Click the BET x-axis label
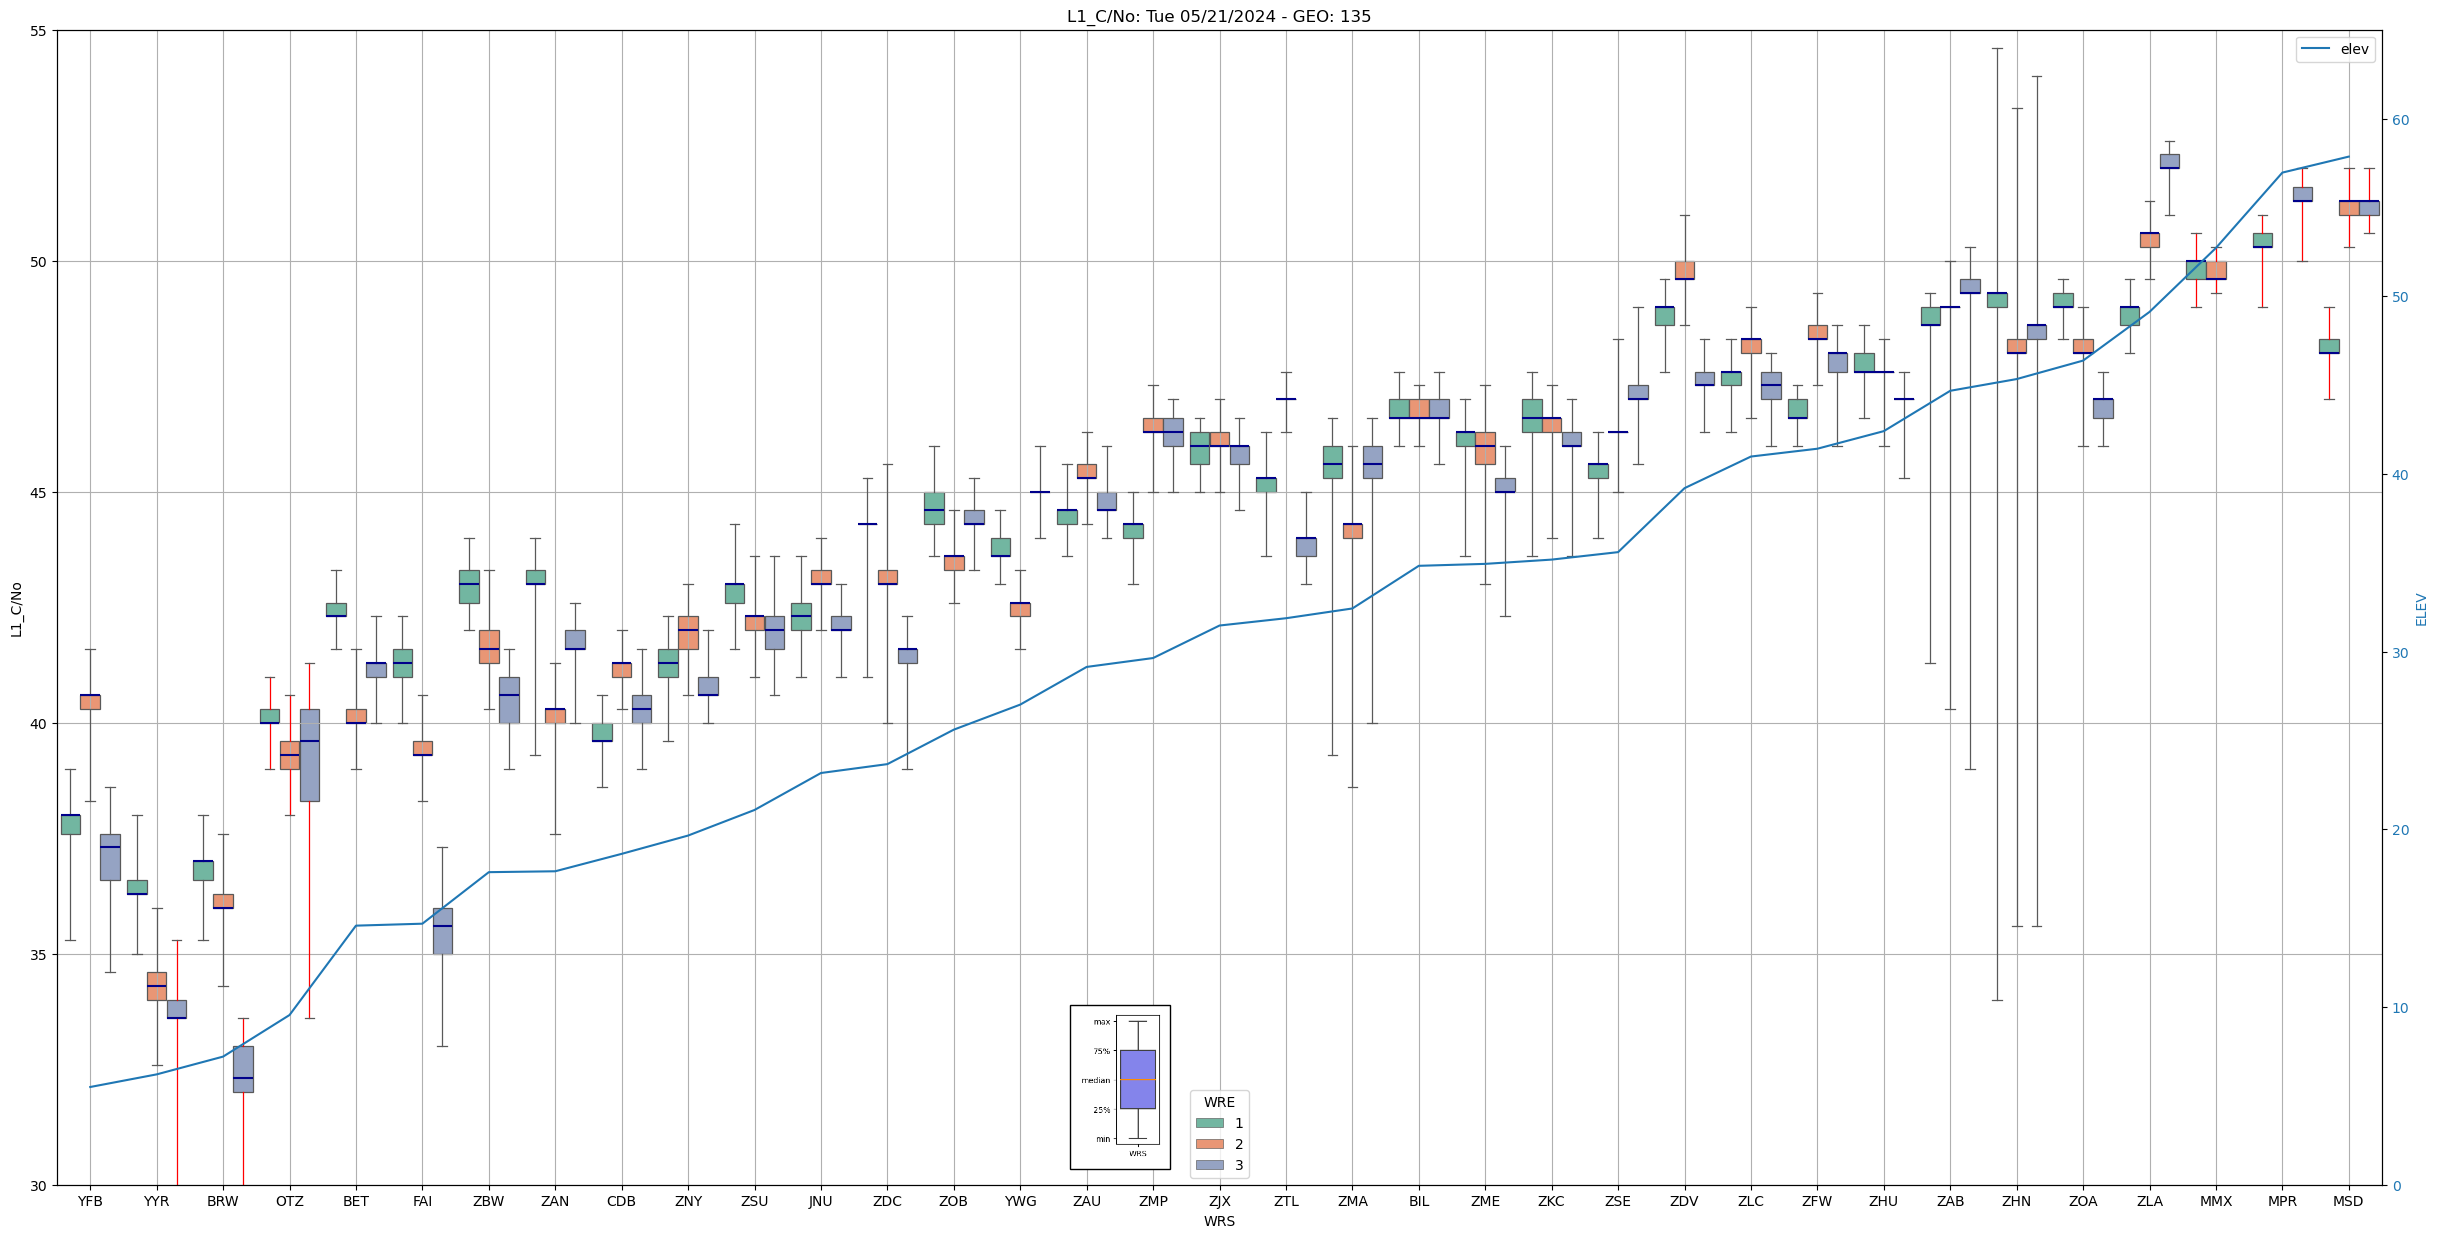Viewport: 2439px width, 1238px height. tap(356, 1201)
